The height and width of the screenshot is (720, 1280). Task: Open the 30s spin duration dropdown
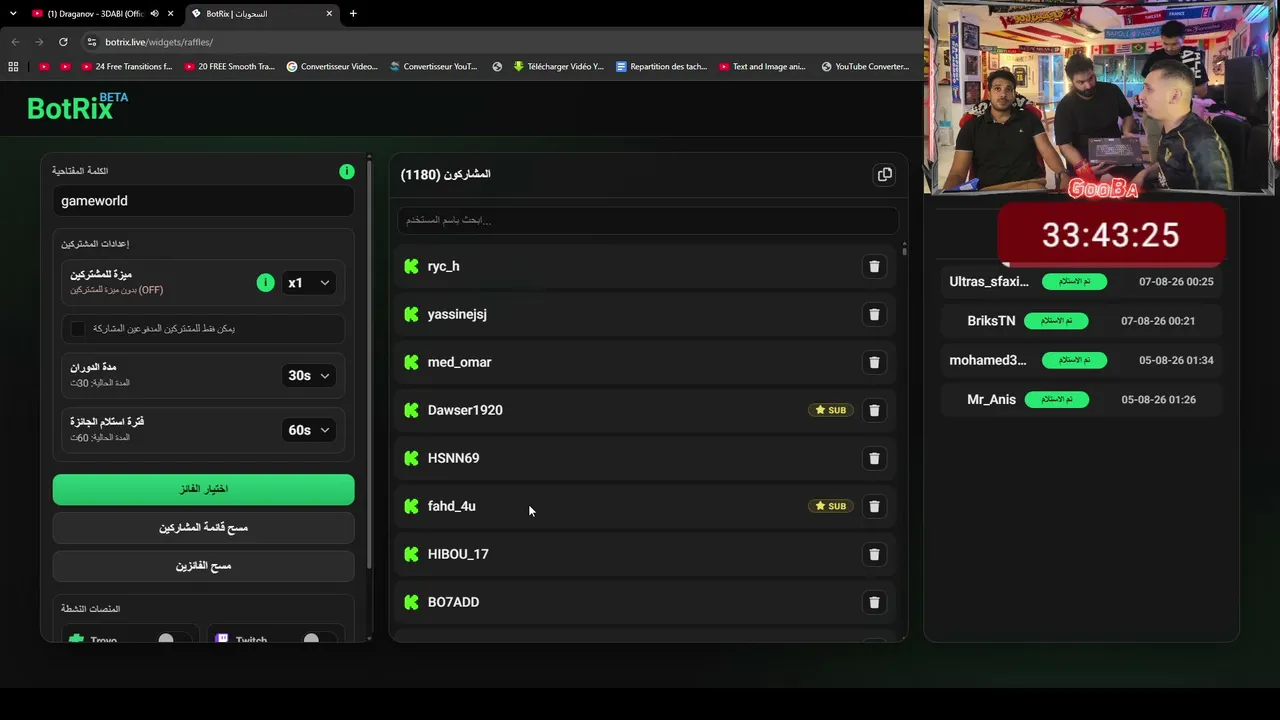tap(308, 376)
